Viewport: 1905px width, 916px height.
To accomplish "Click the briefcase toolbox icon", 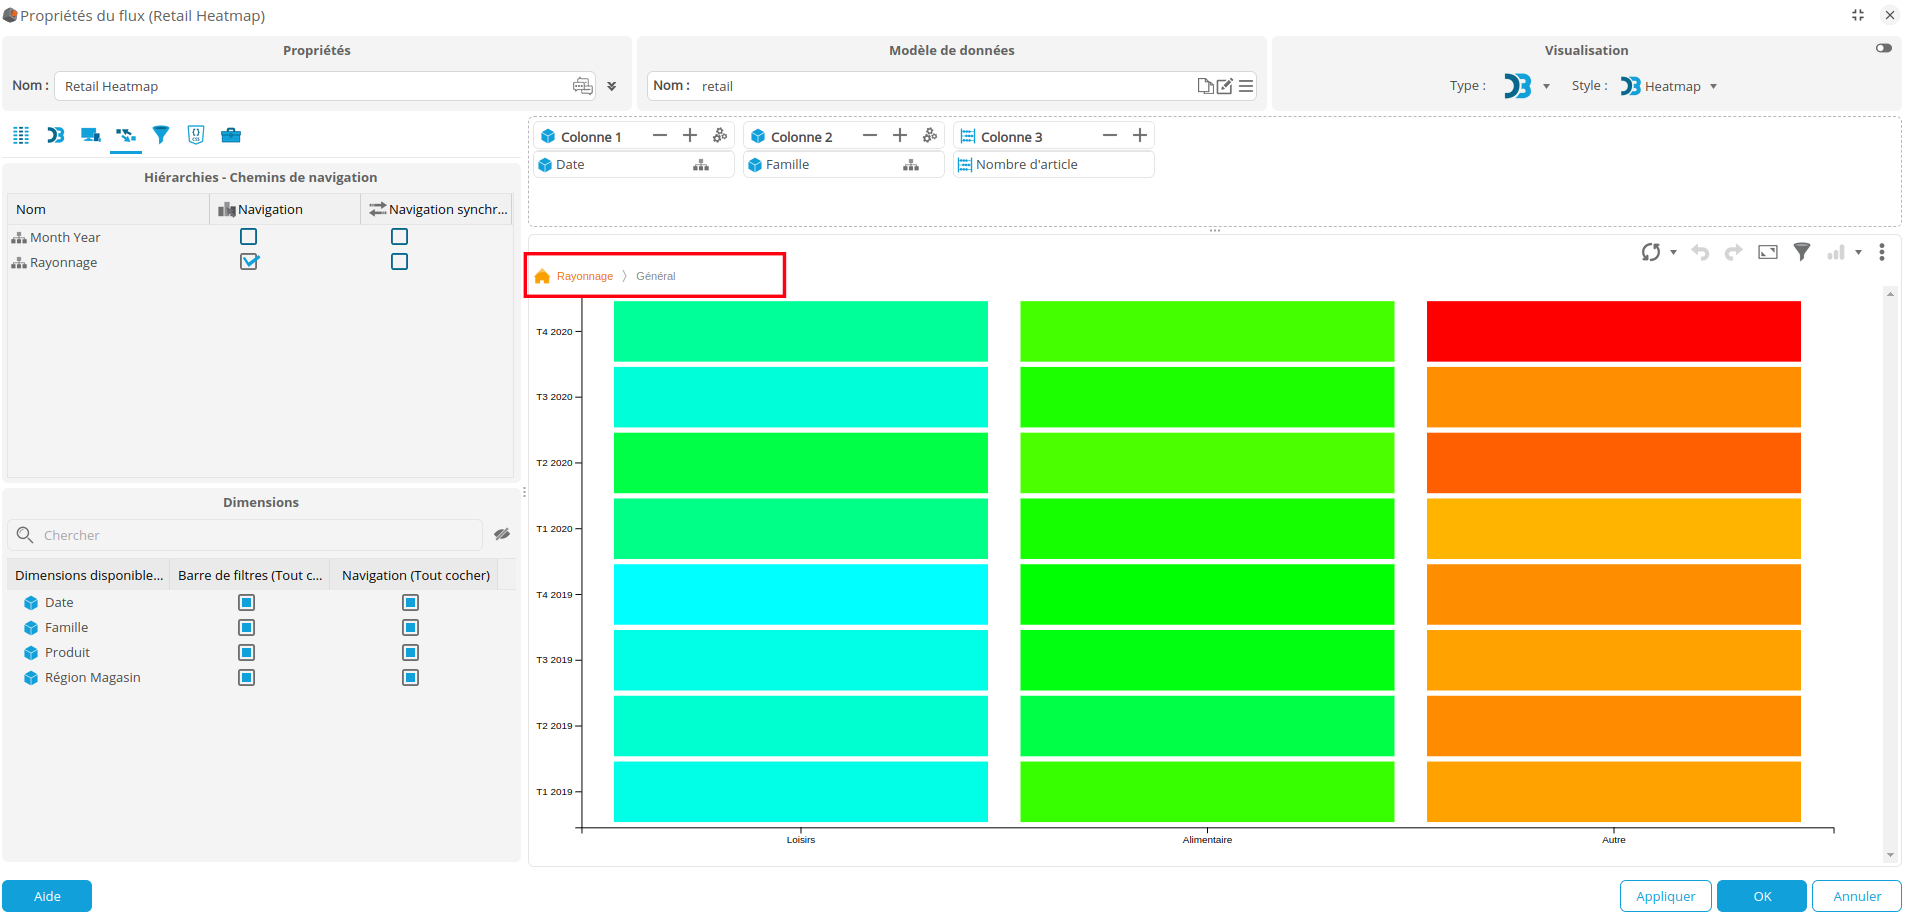I will pos(231,135).
